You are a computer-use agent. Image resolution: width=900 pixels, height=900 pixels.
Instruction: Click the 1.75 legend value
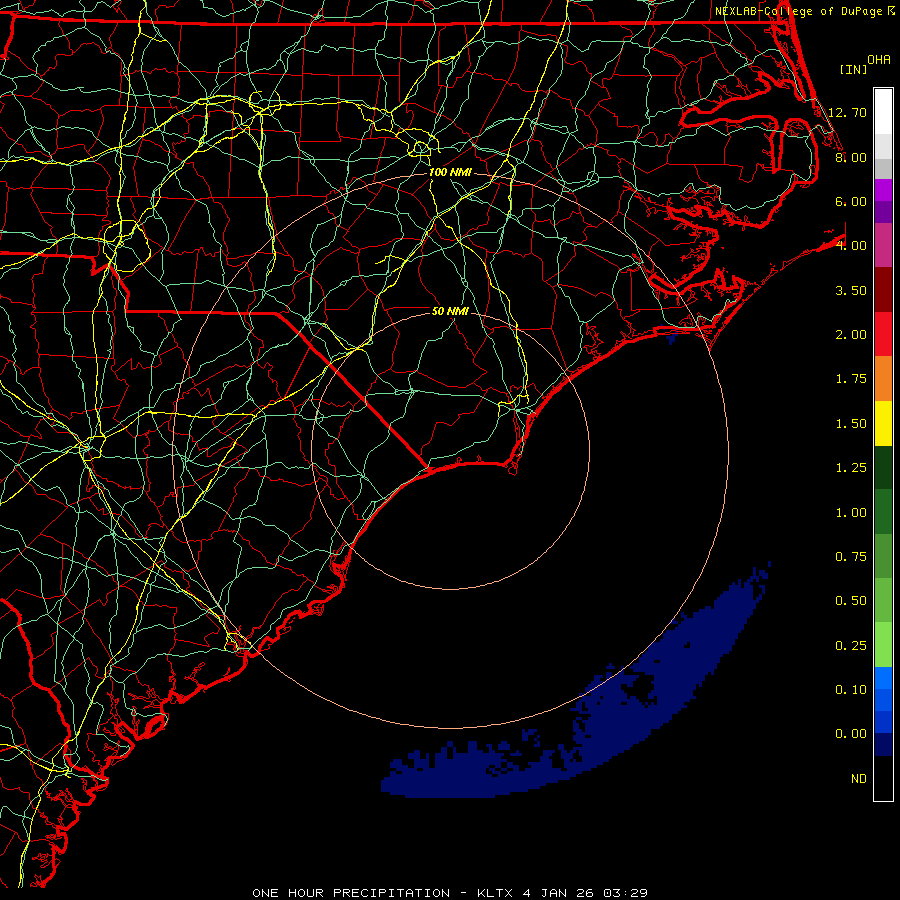851,379
